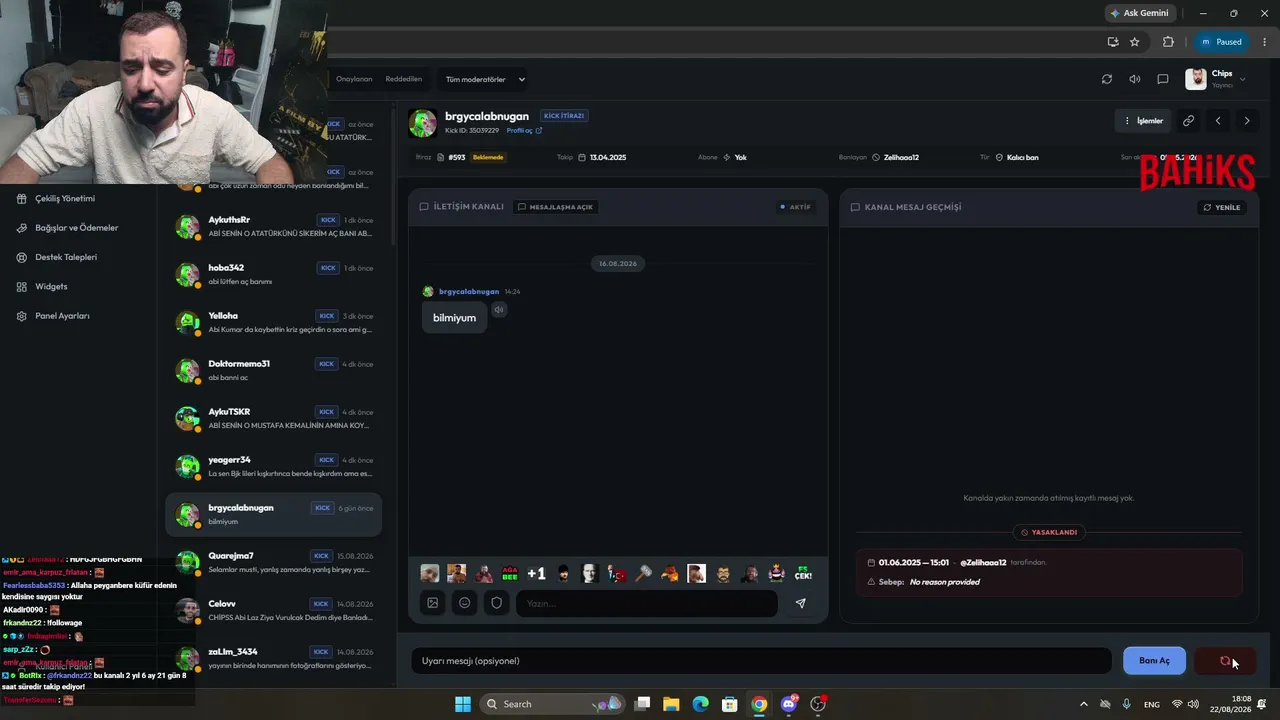
Task: Click the Banı Aç unban button
Action: pyautogui.click(x=1154, y=661)
